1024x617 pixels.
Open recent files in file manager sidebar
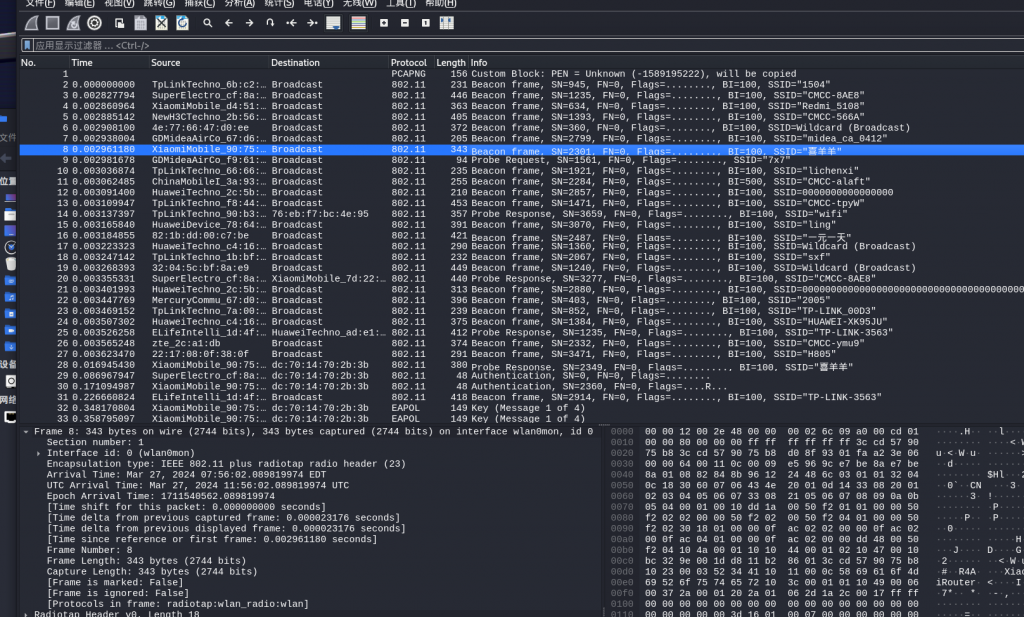tap(10, 247)
